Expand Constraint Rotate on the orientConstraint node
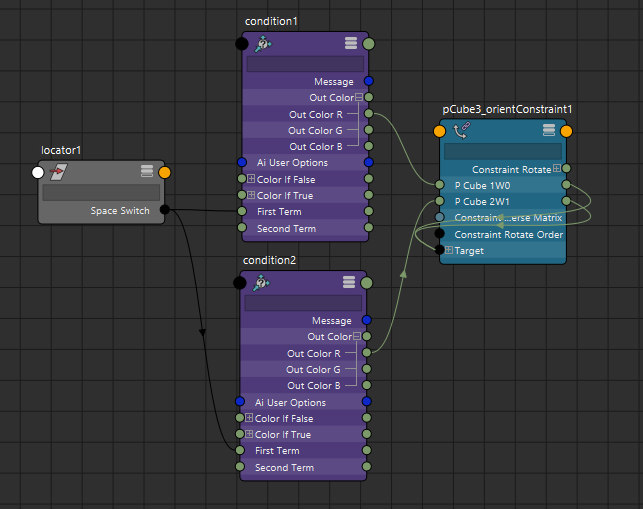The width and height of the screenshot is (643, 509). (x=556, y=169)
